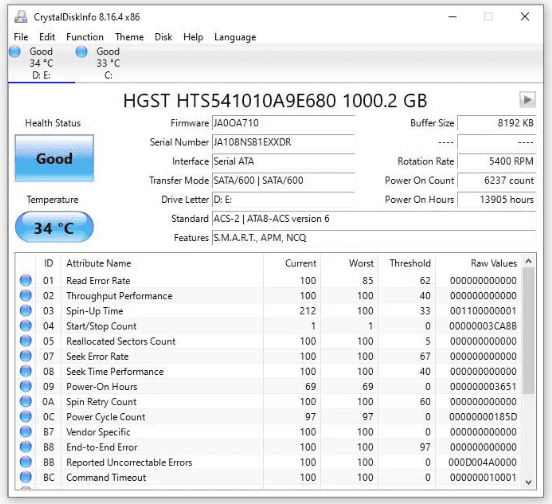Click raw value 000D004A0000
The width and height of the screenshot is (552, 504).
tap(482, 462)
